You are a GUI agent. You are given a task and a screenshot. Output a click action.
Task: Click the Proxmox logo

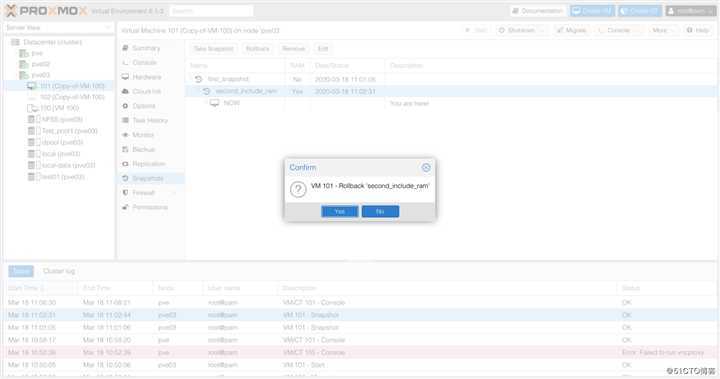(46, 11)
